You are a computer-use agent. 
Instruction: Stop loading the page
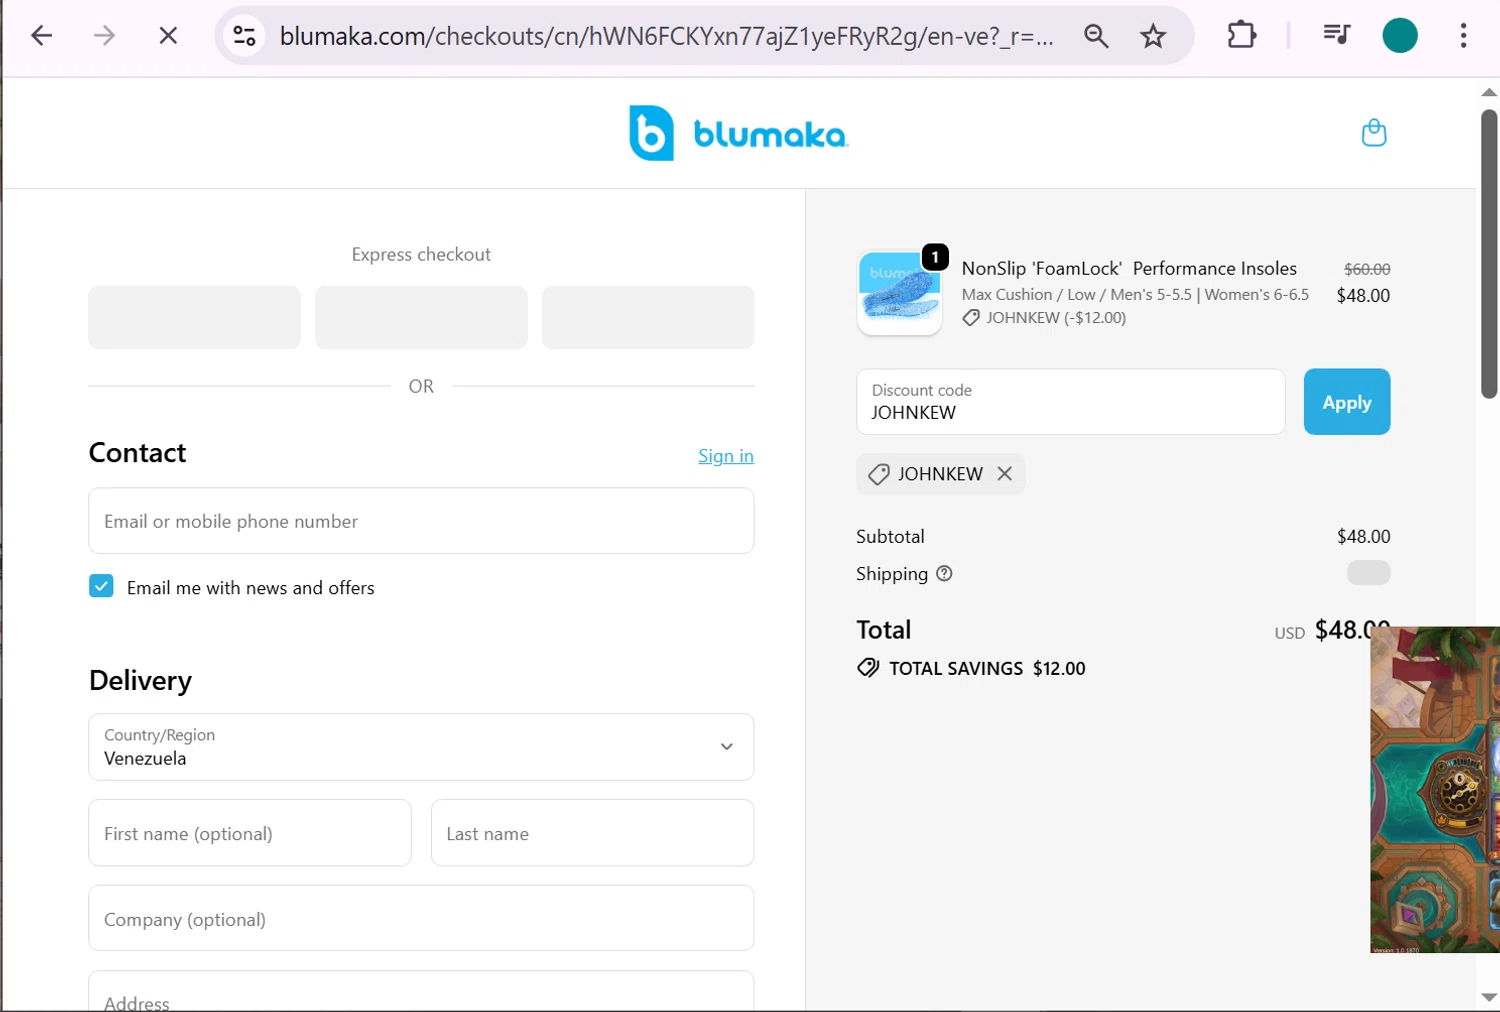[x=168, y=36]
